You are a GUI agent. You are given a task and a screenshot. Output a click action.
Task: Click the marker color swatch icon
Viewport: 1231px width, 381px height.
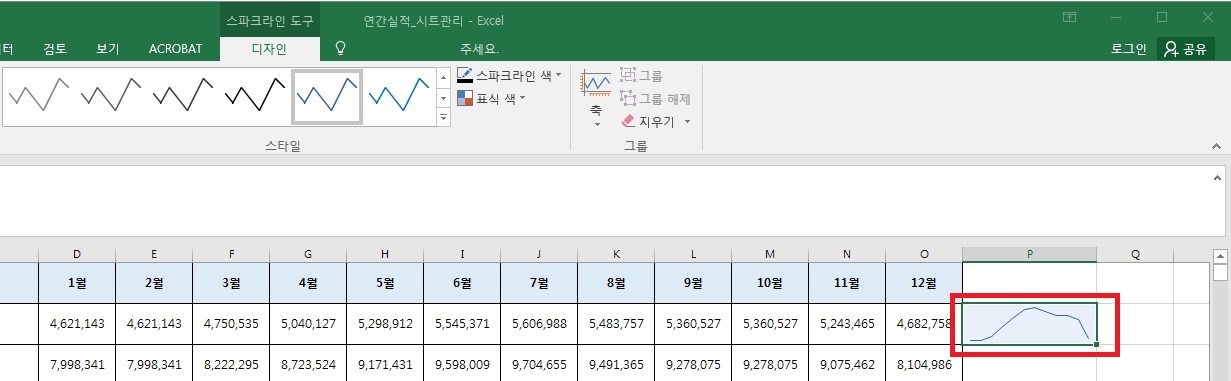coord(464,98)
